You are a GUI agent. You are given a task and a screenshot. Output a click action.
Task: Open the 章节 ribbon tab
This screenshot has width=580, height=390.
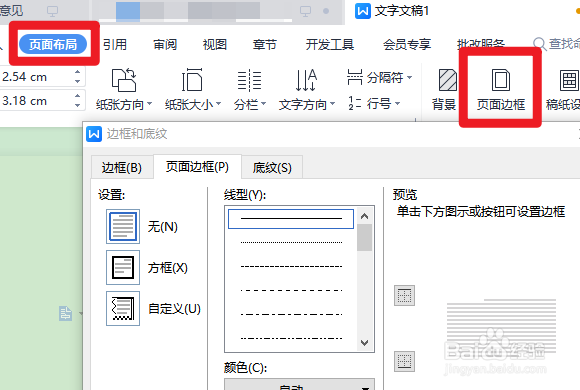coord(264,44)
